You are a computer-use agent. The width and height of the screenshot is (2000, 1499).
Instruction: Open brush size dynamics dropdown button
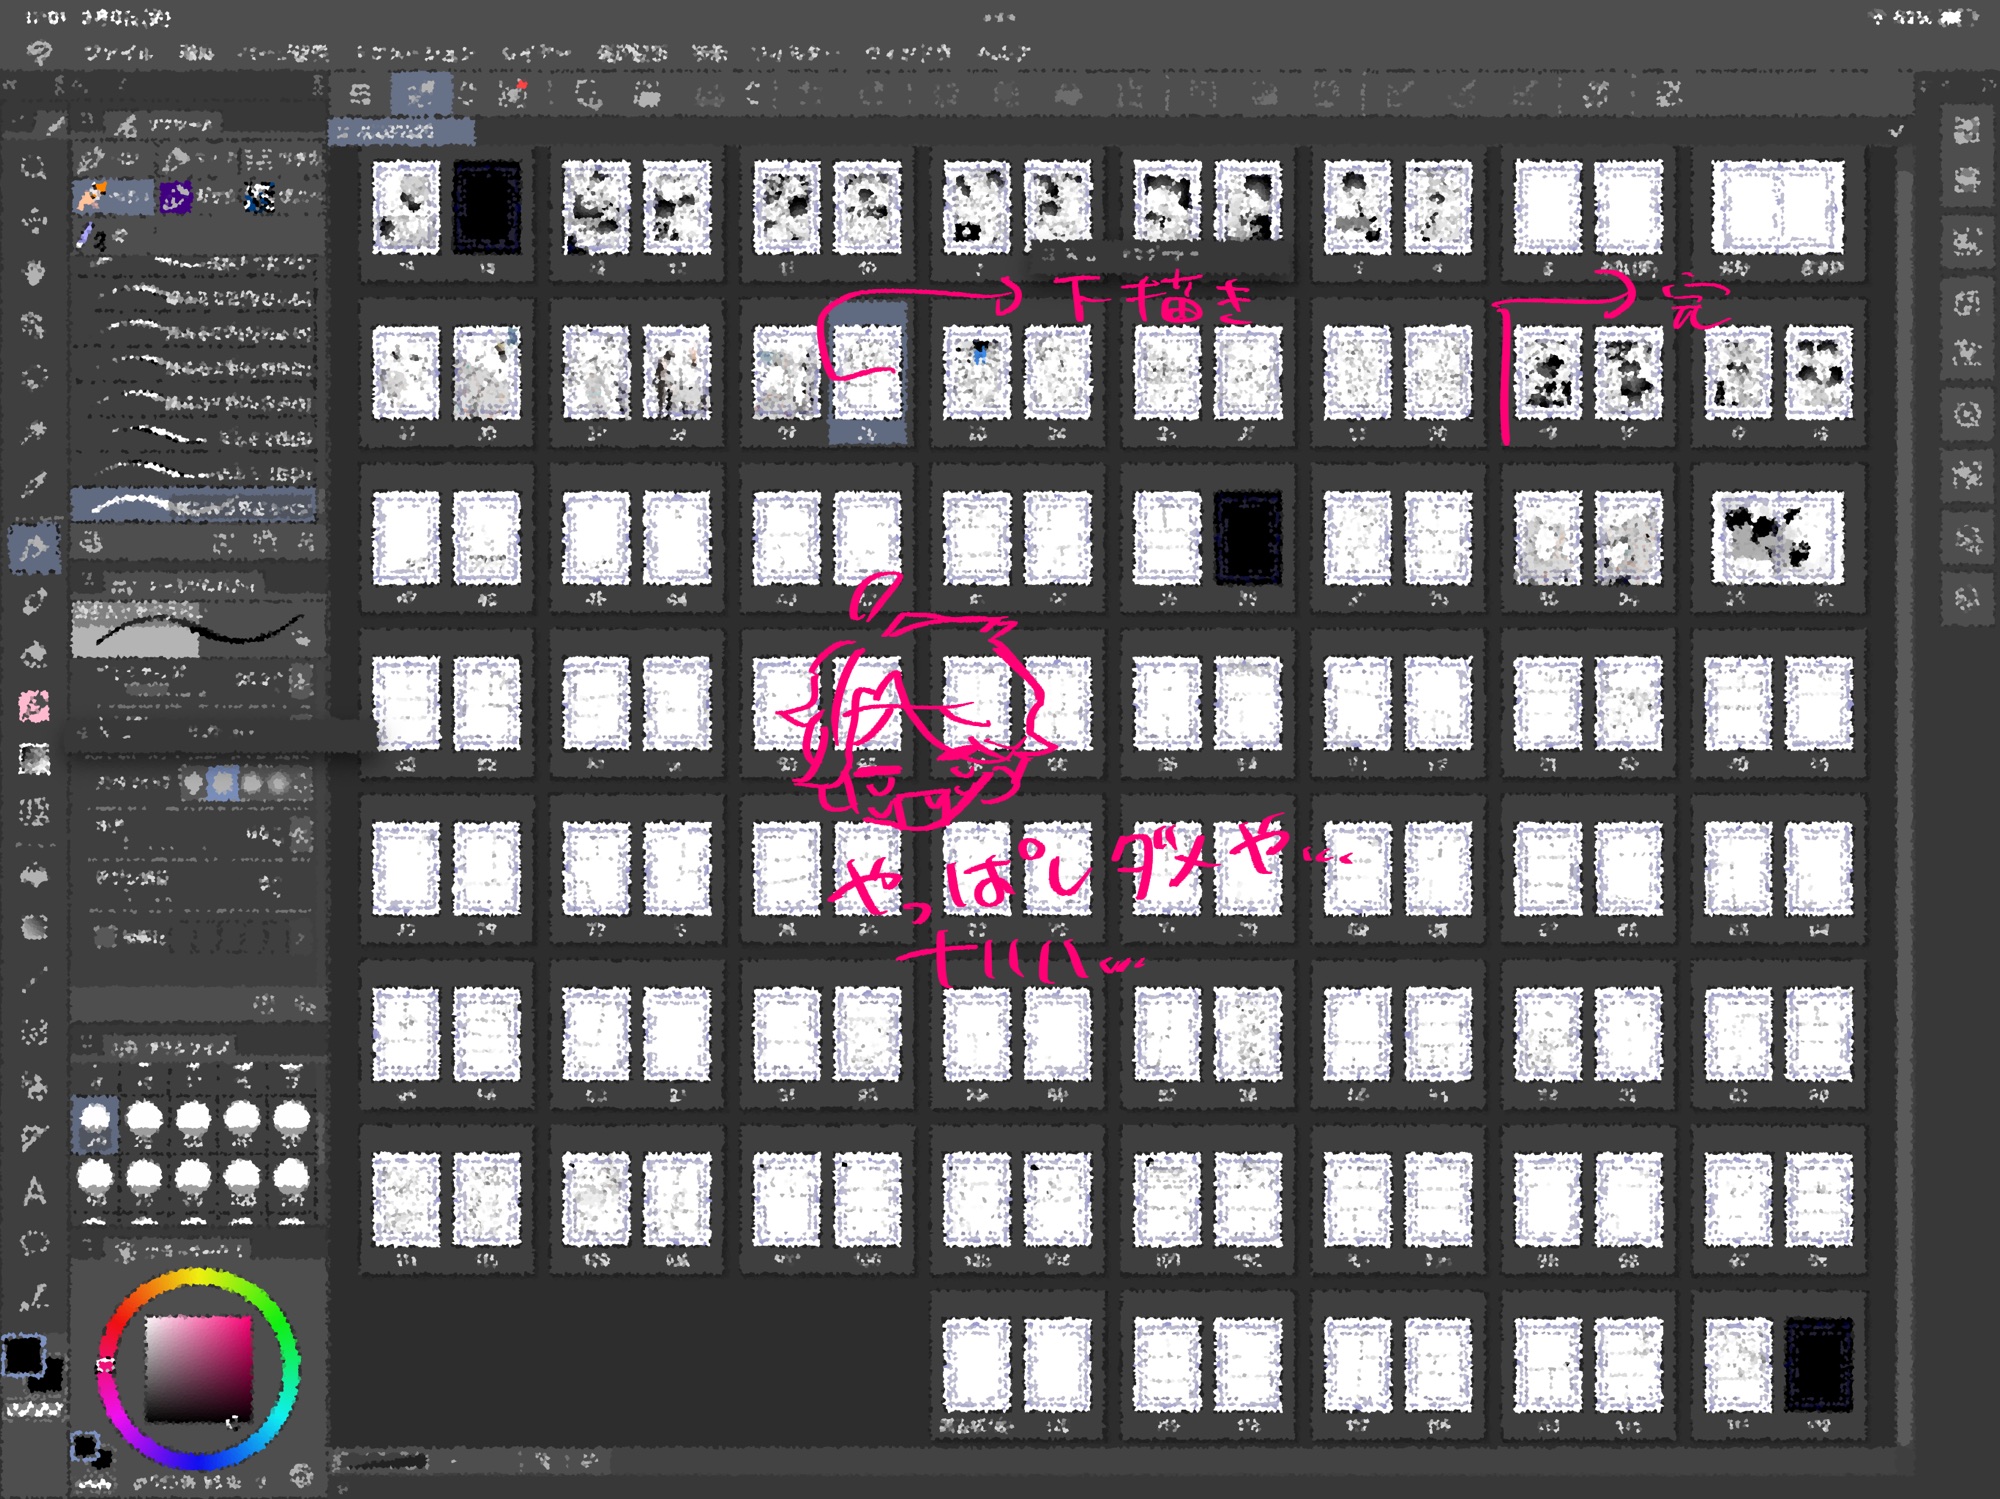[300, 681]
